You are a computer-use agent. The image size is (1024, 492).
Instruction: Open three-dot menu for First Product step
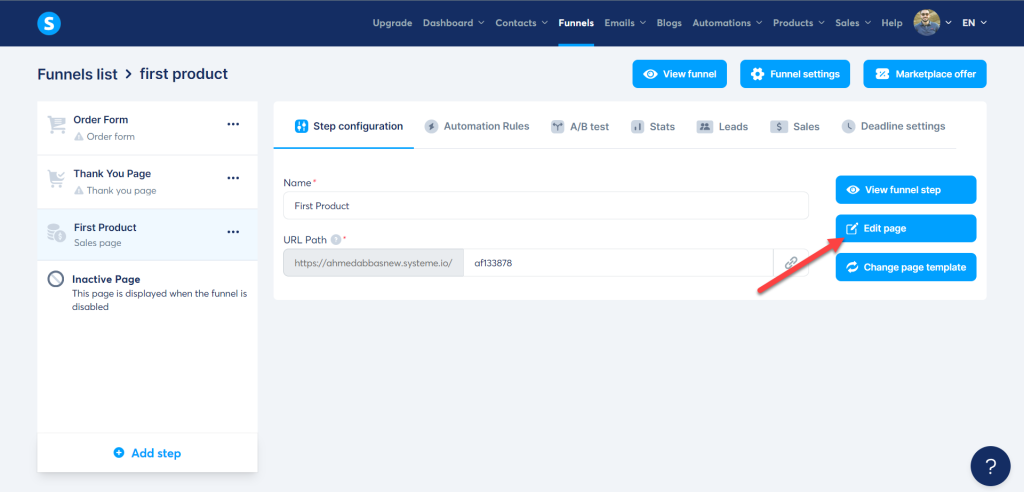tap(233, 232)
